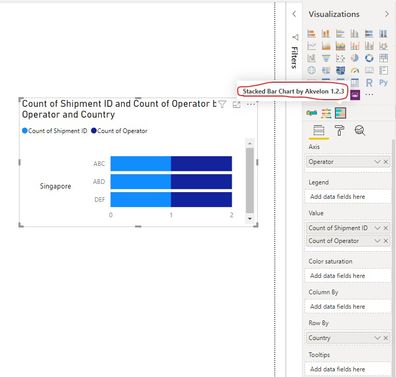
Task: Click the Legend data fields well
Action: click(x=348, y=197)
